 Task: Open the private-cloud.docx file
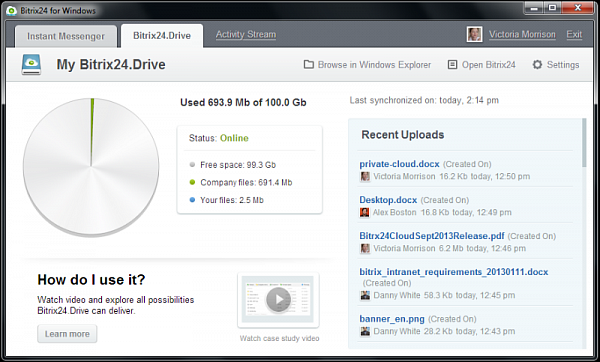pyautogui.click(x=399, y=164)
